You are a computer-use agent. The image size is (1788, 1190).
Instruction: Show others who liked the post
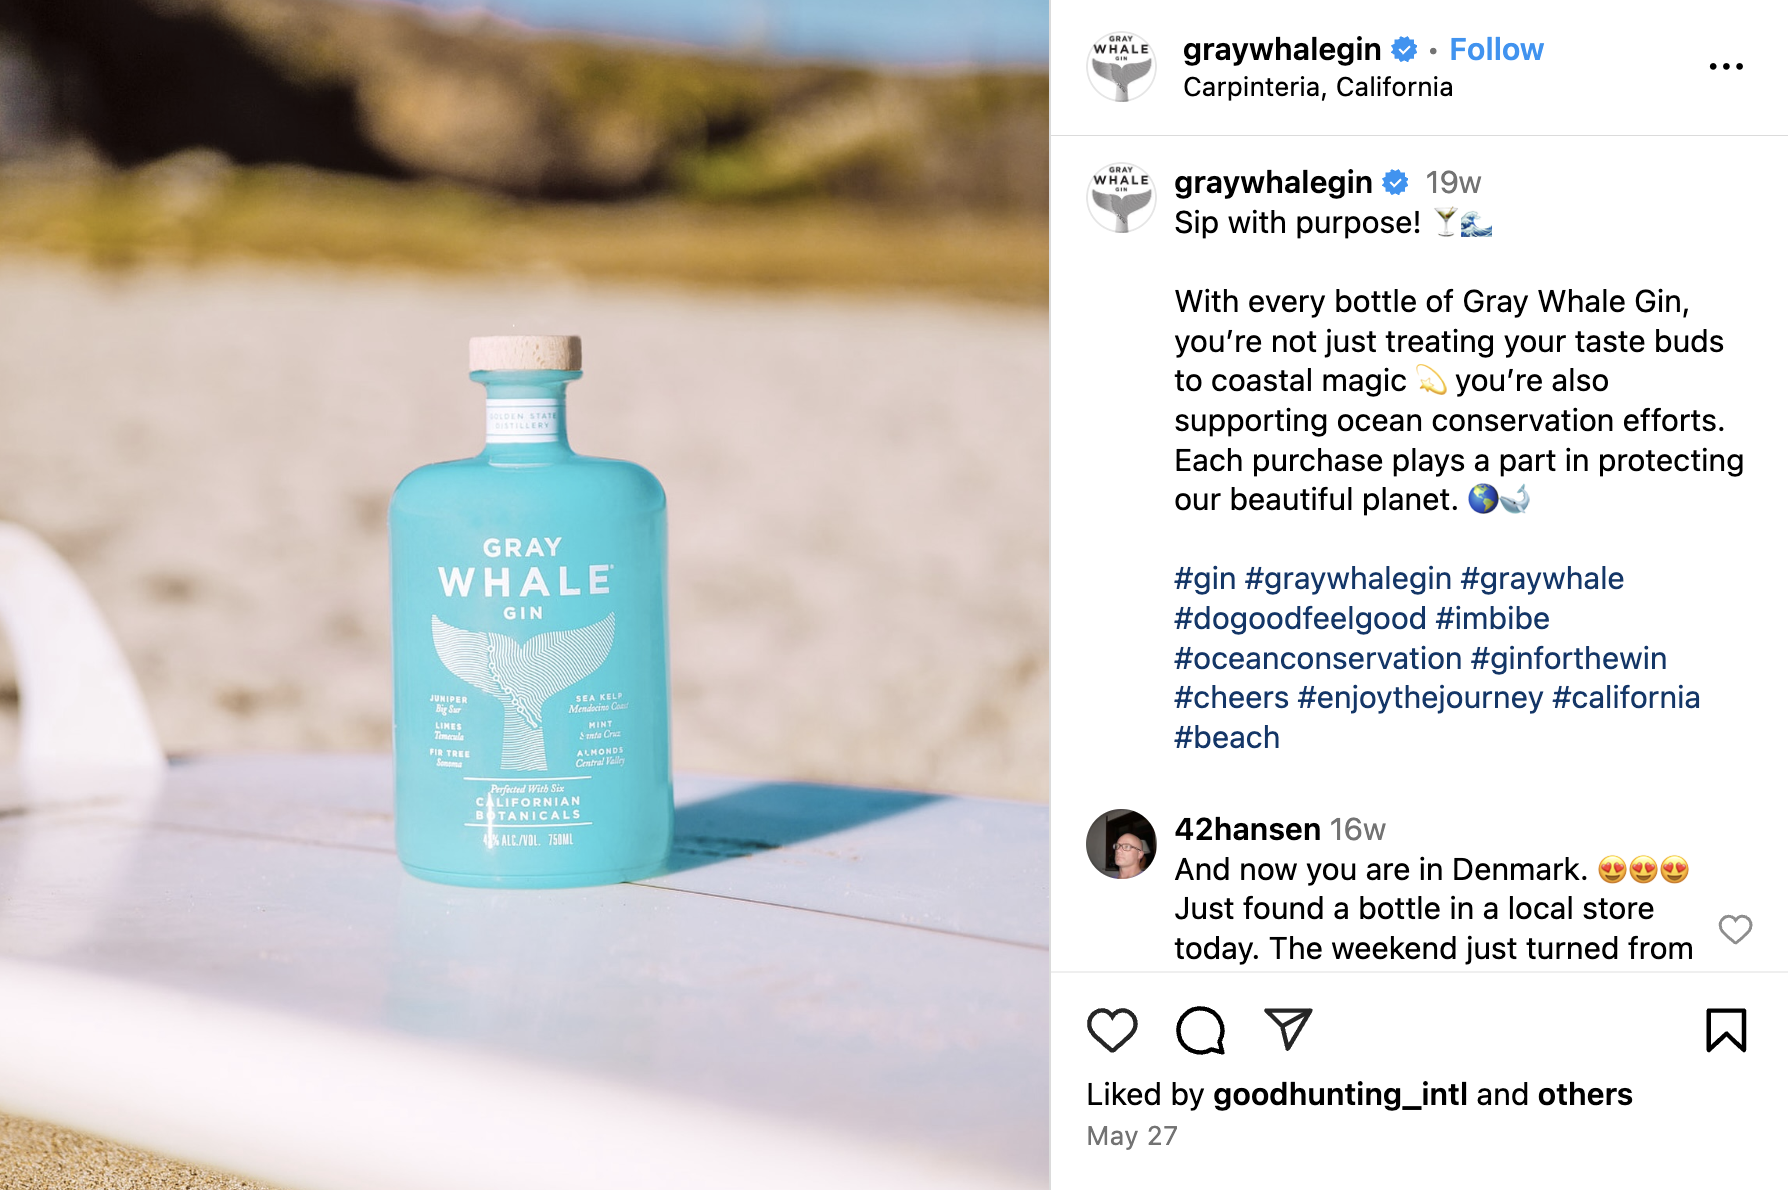[x=1585, y=1094]
